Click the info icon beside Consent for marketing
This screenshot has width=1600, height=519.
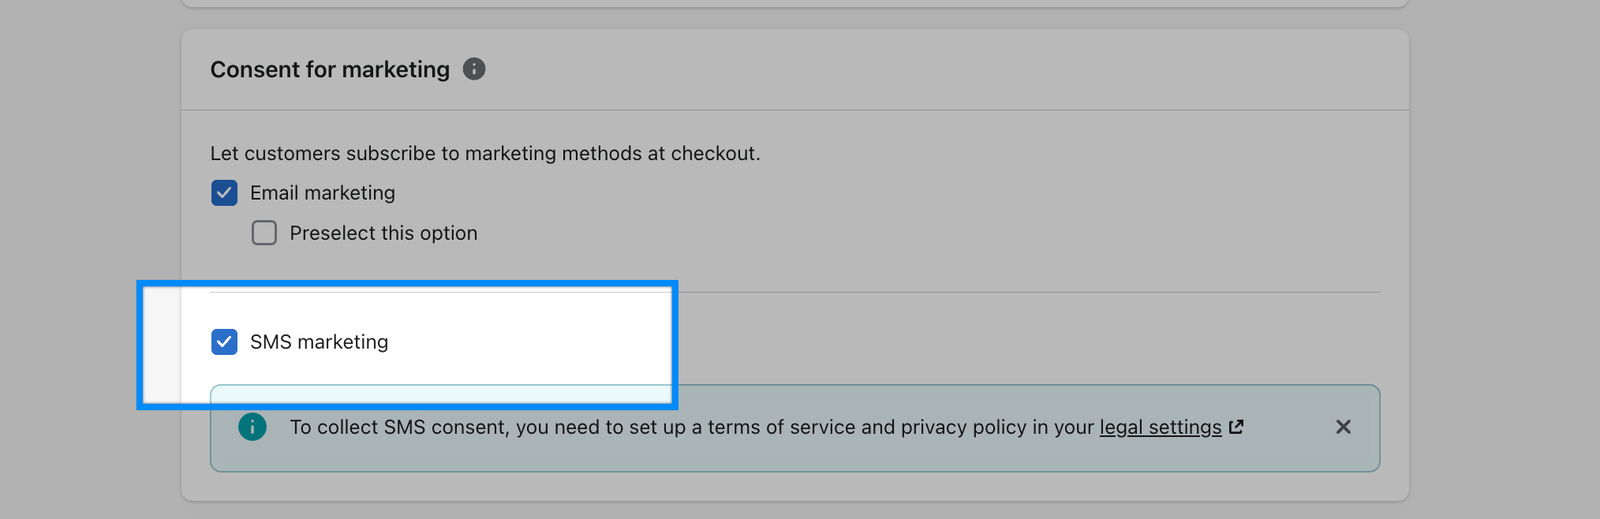click(474, 69)
